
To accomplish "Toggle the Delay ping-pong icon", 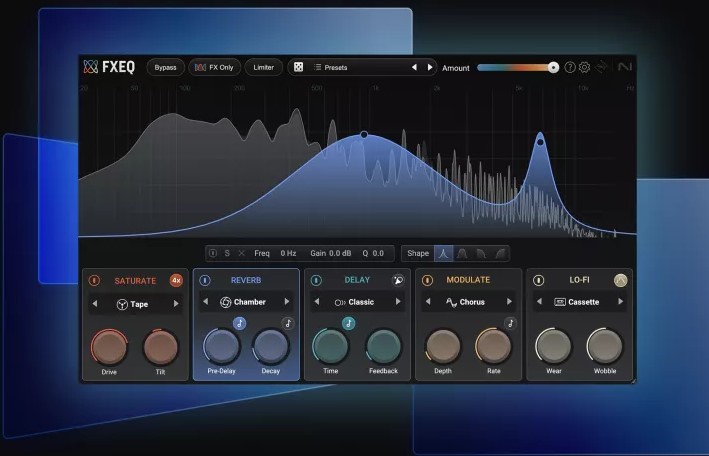I will [x=398, y=280].
